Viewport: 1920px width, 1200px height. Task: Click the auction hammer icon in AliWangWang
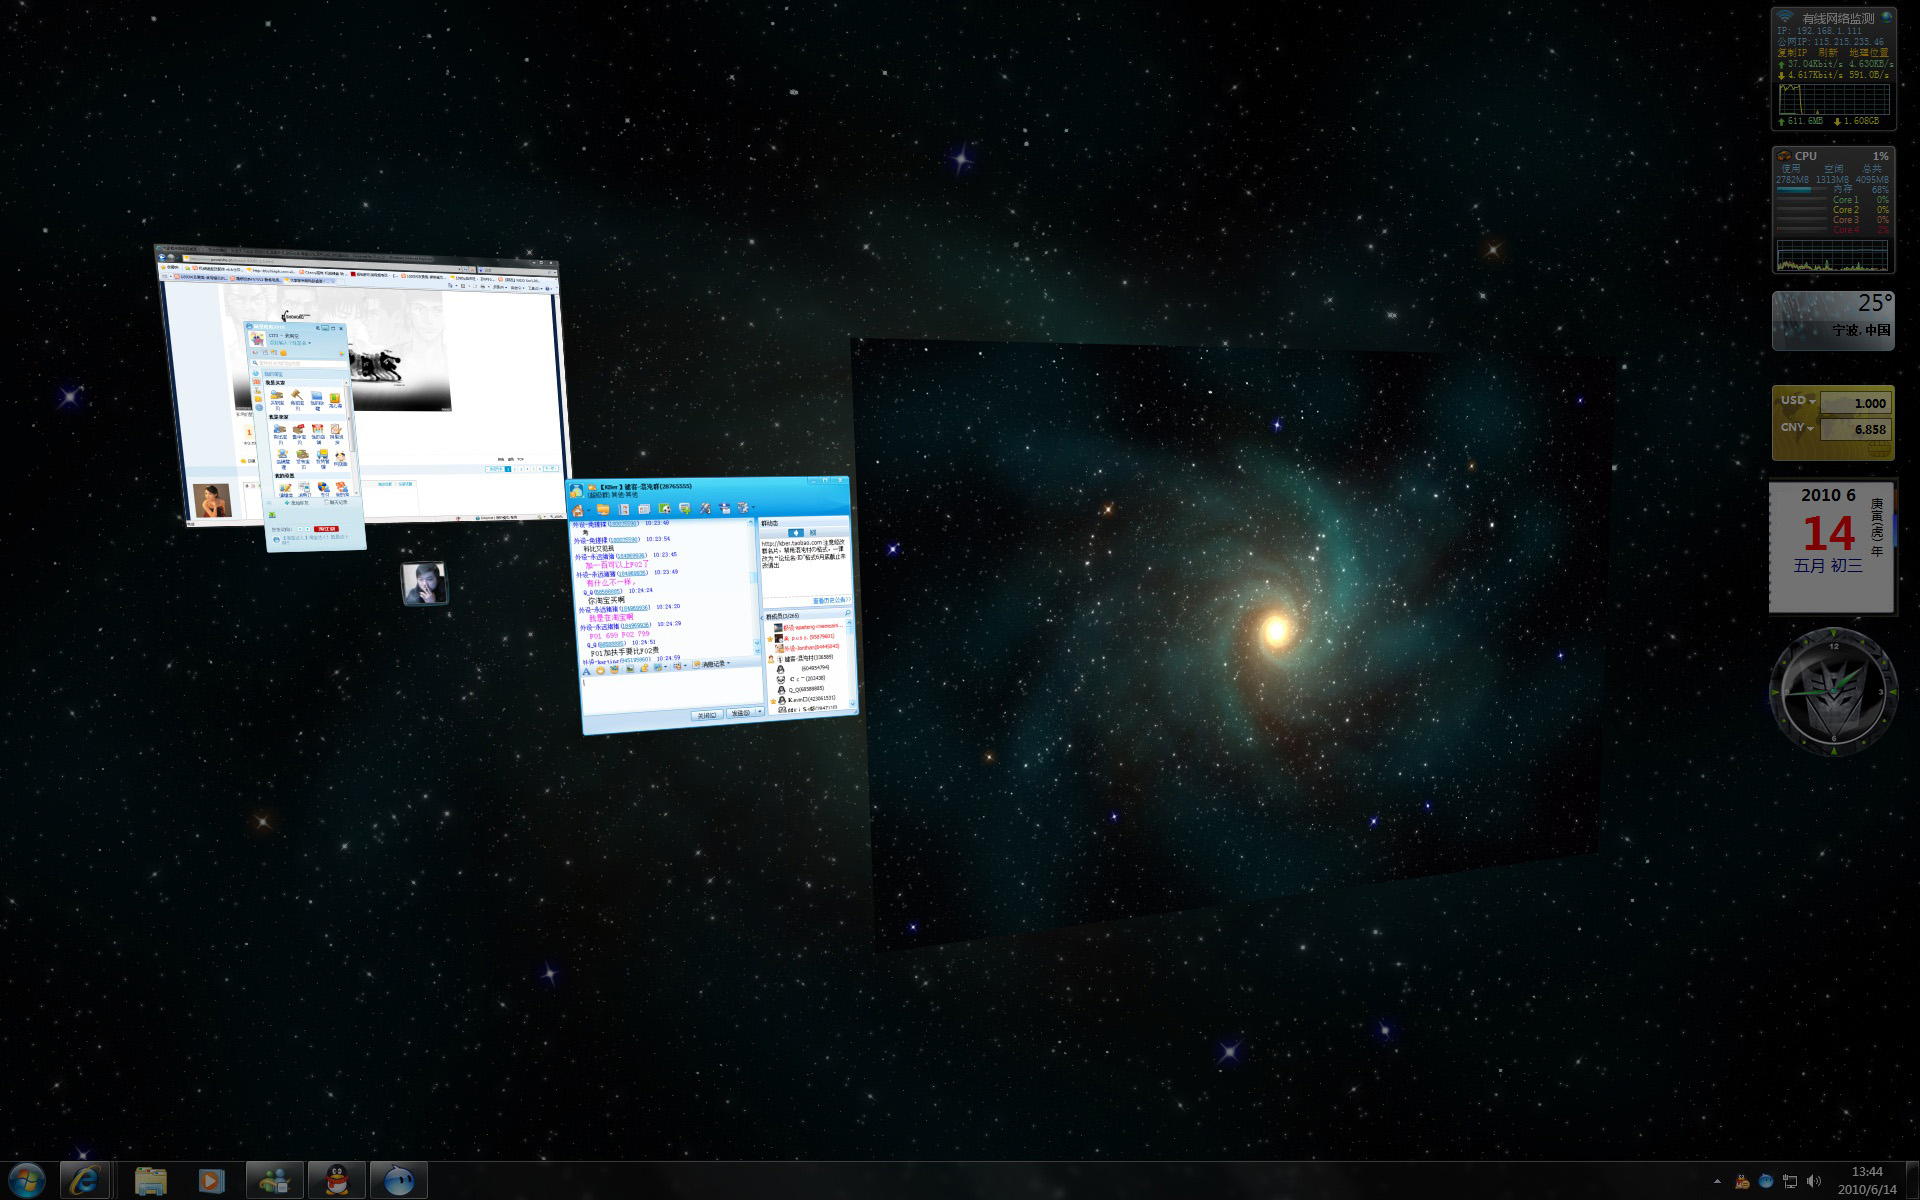(296, 394)
